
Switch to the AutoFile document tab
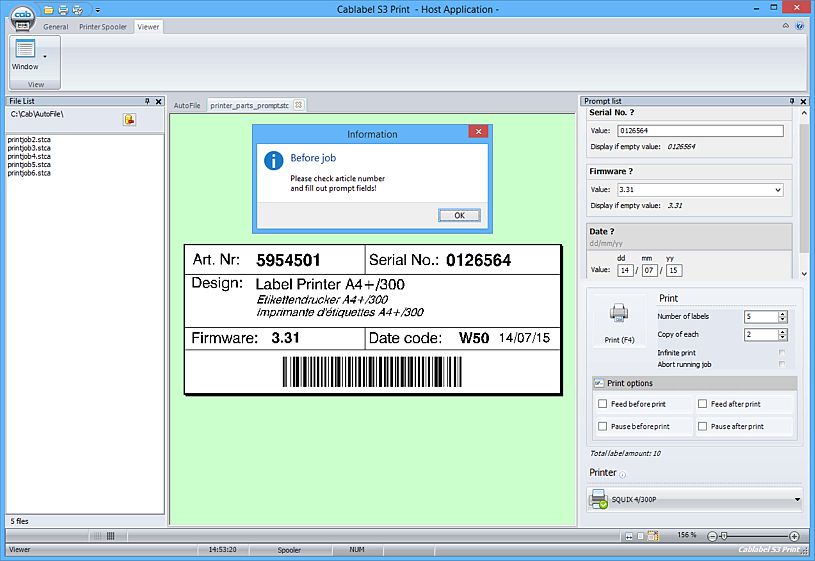(187, 105)
